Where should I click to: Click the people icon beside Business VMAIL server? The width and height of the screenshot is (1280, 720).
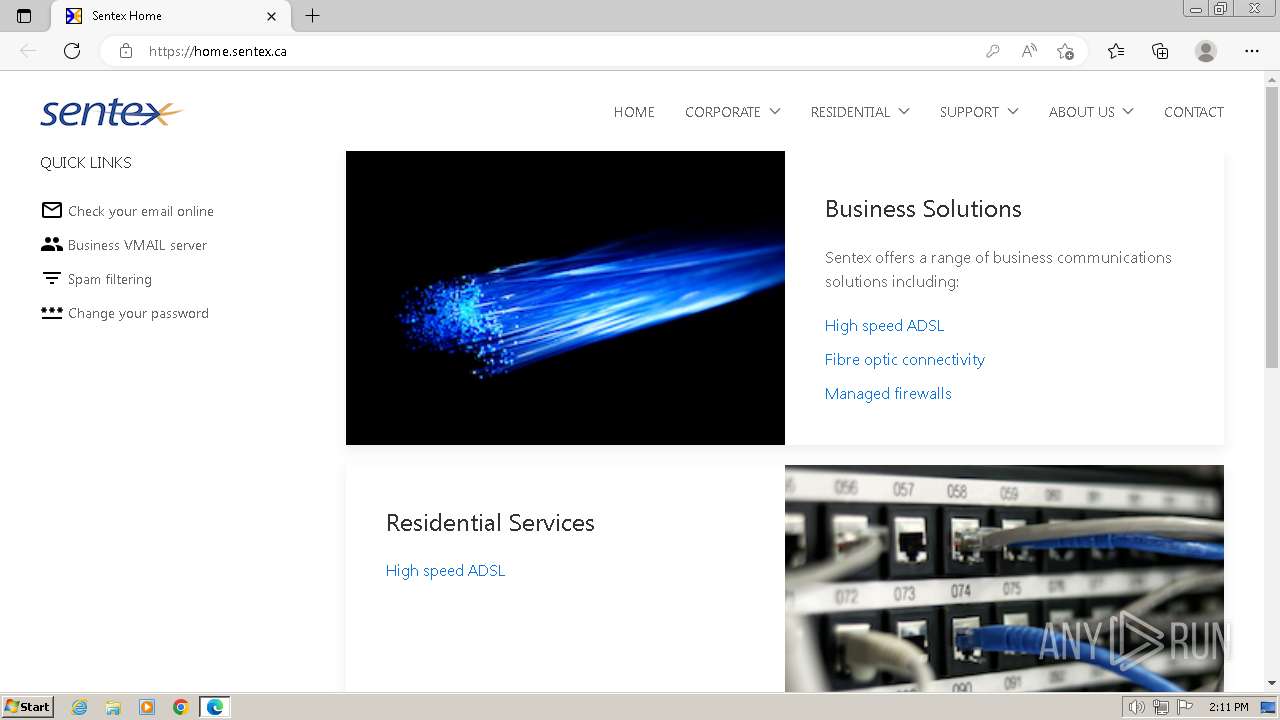point(51,244)
